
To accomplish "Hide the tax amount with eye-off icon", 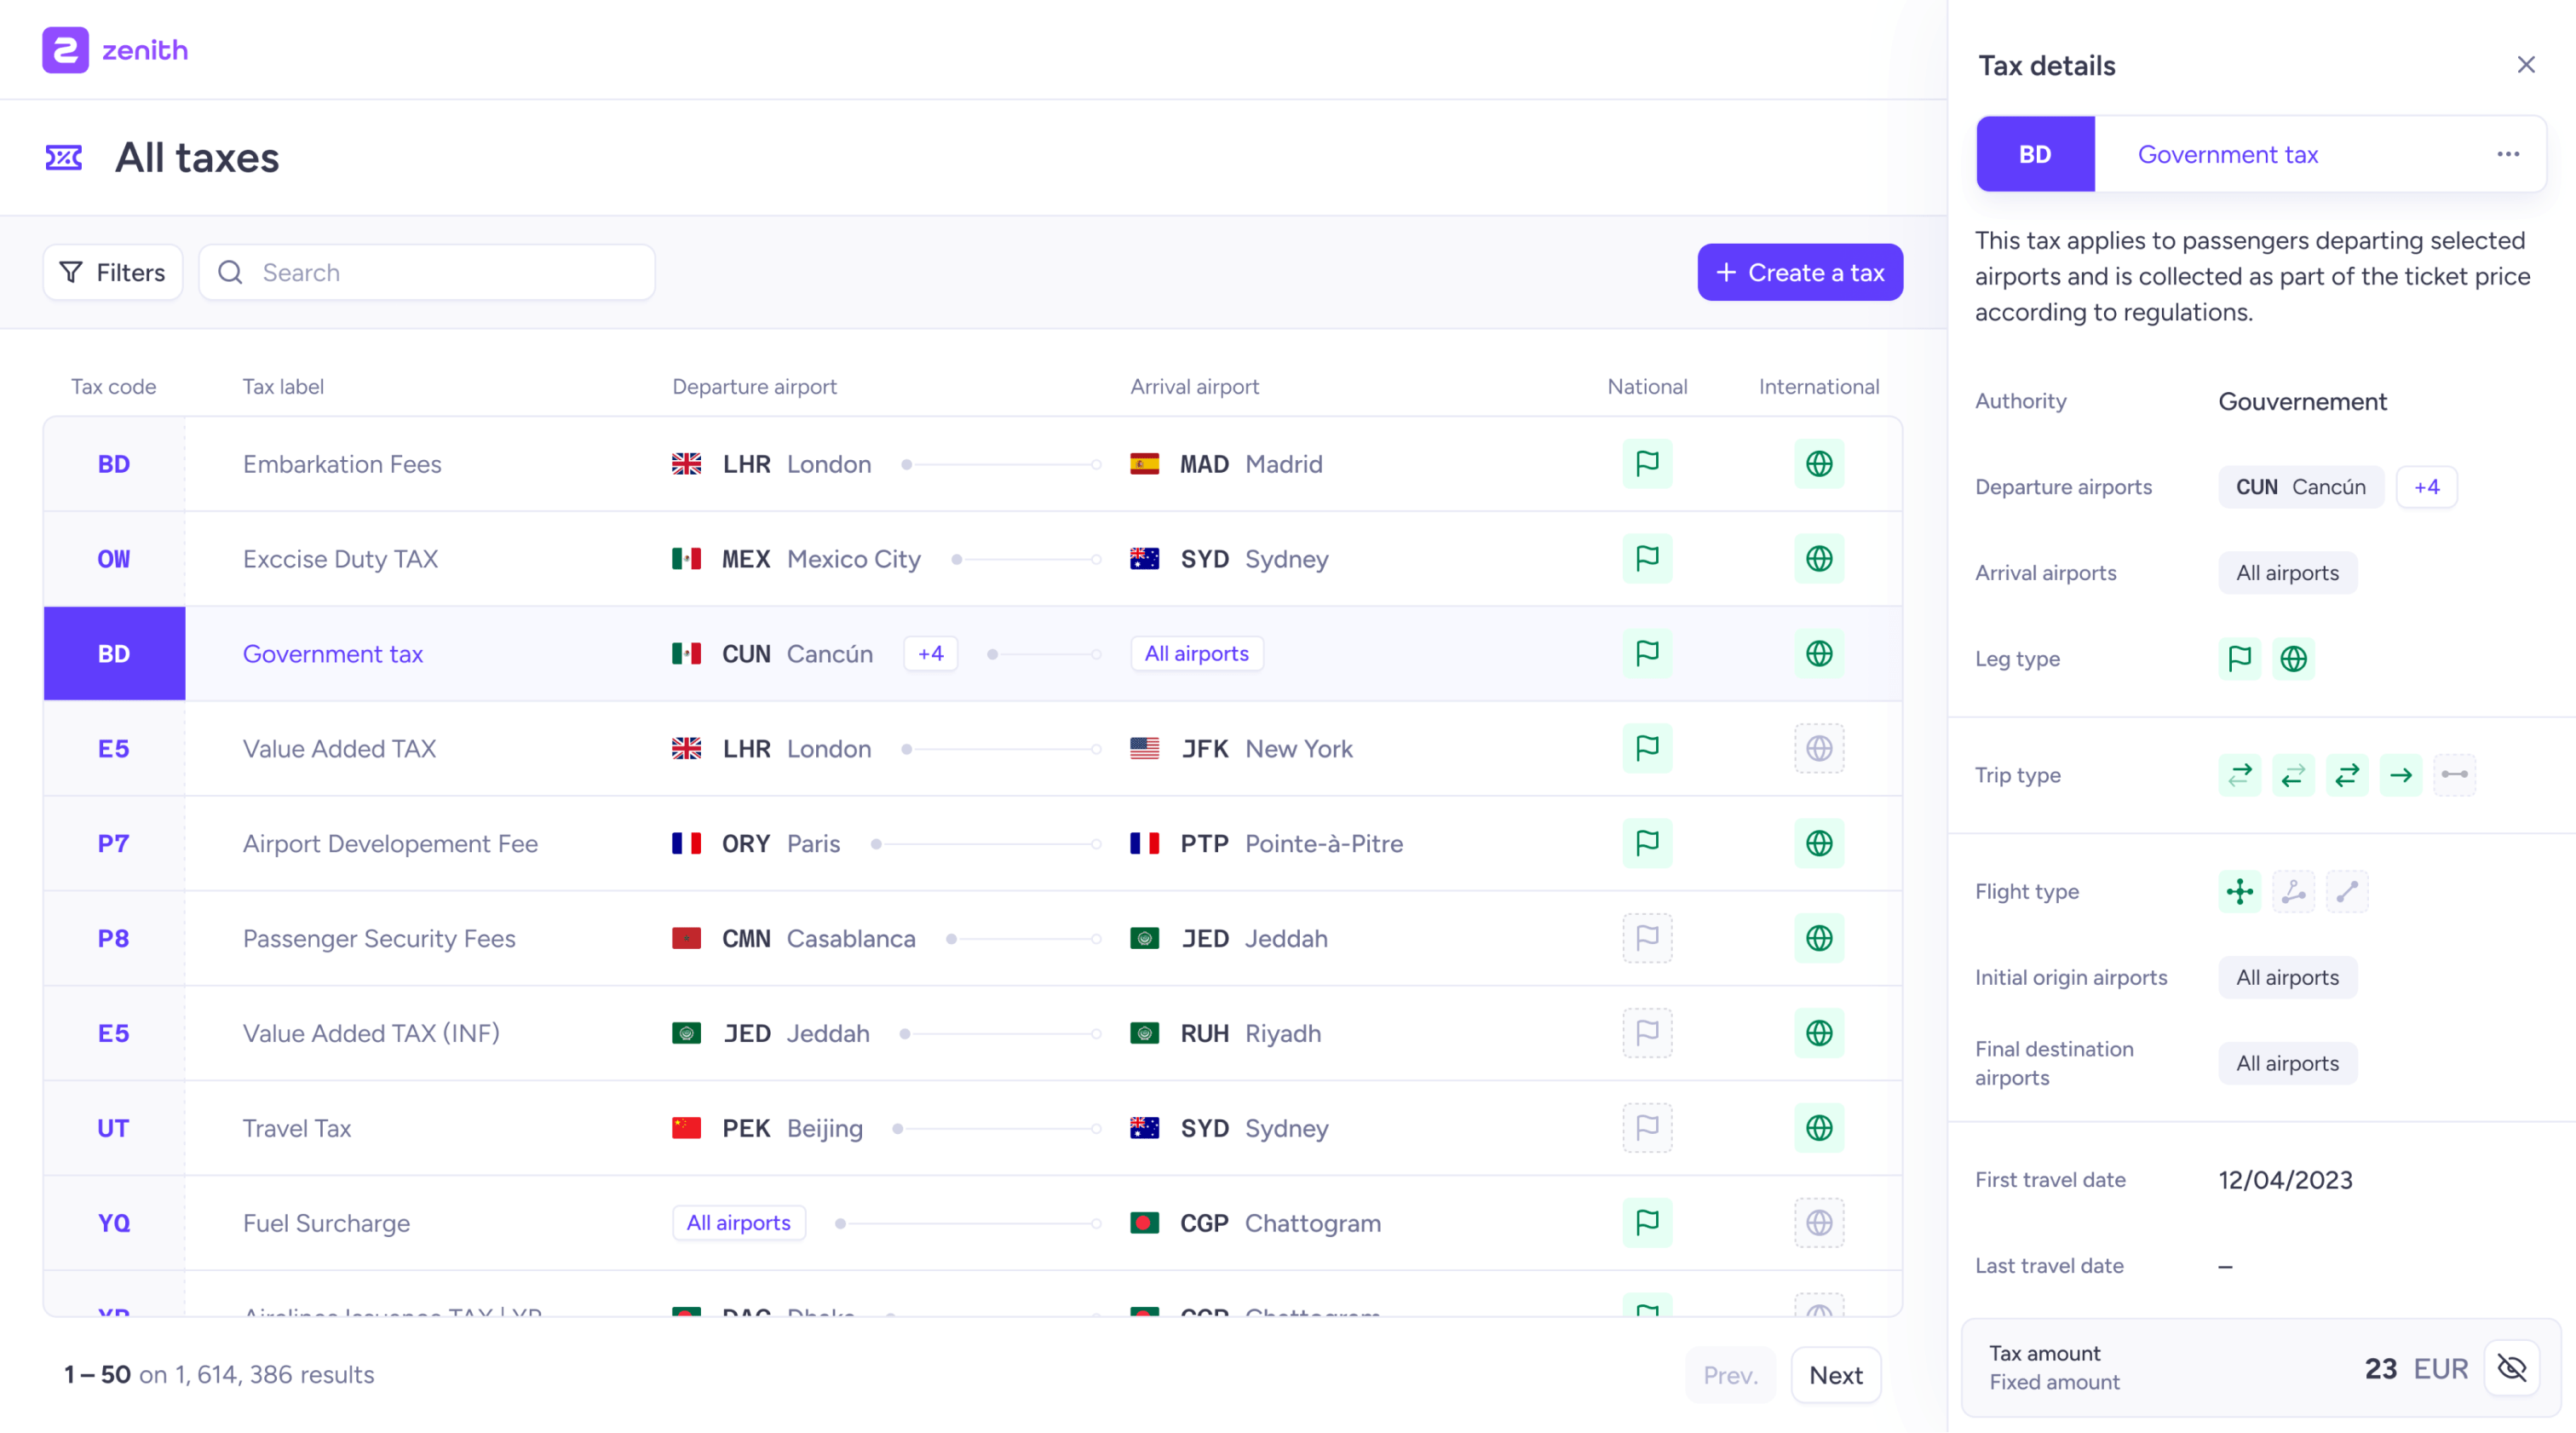I will (x=2512, y=1368).
